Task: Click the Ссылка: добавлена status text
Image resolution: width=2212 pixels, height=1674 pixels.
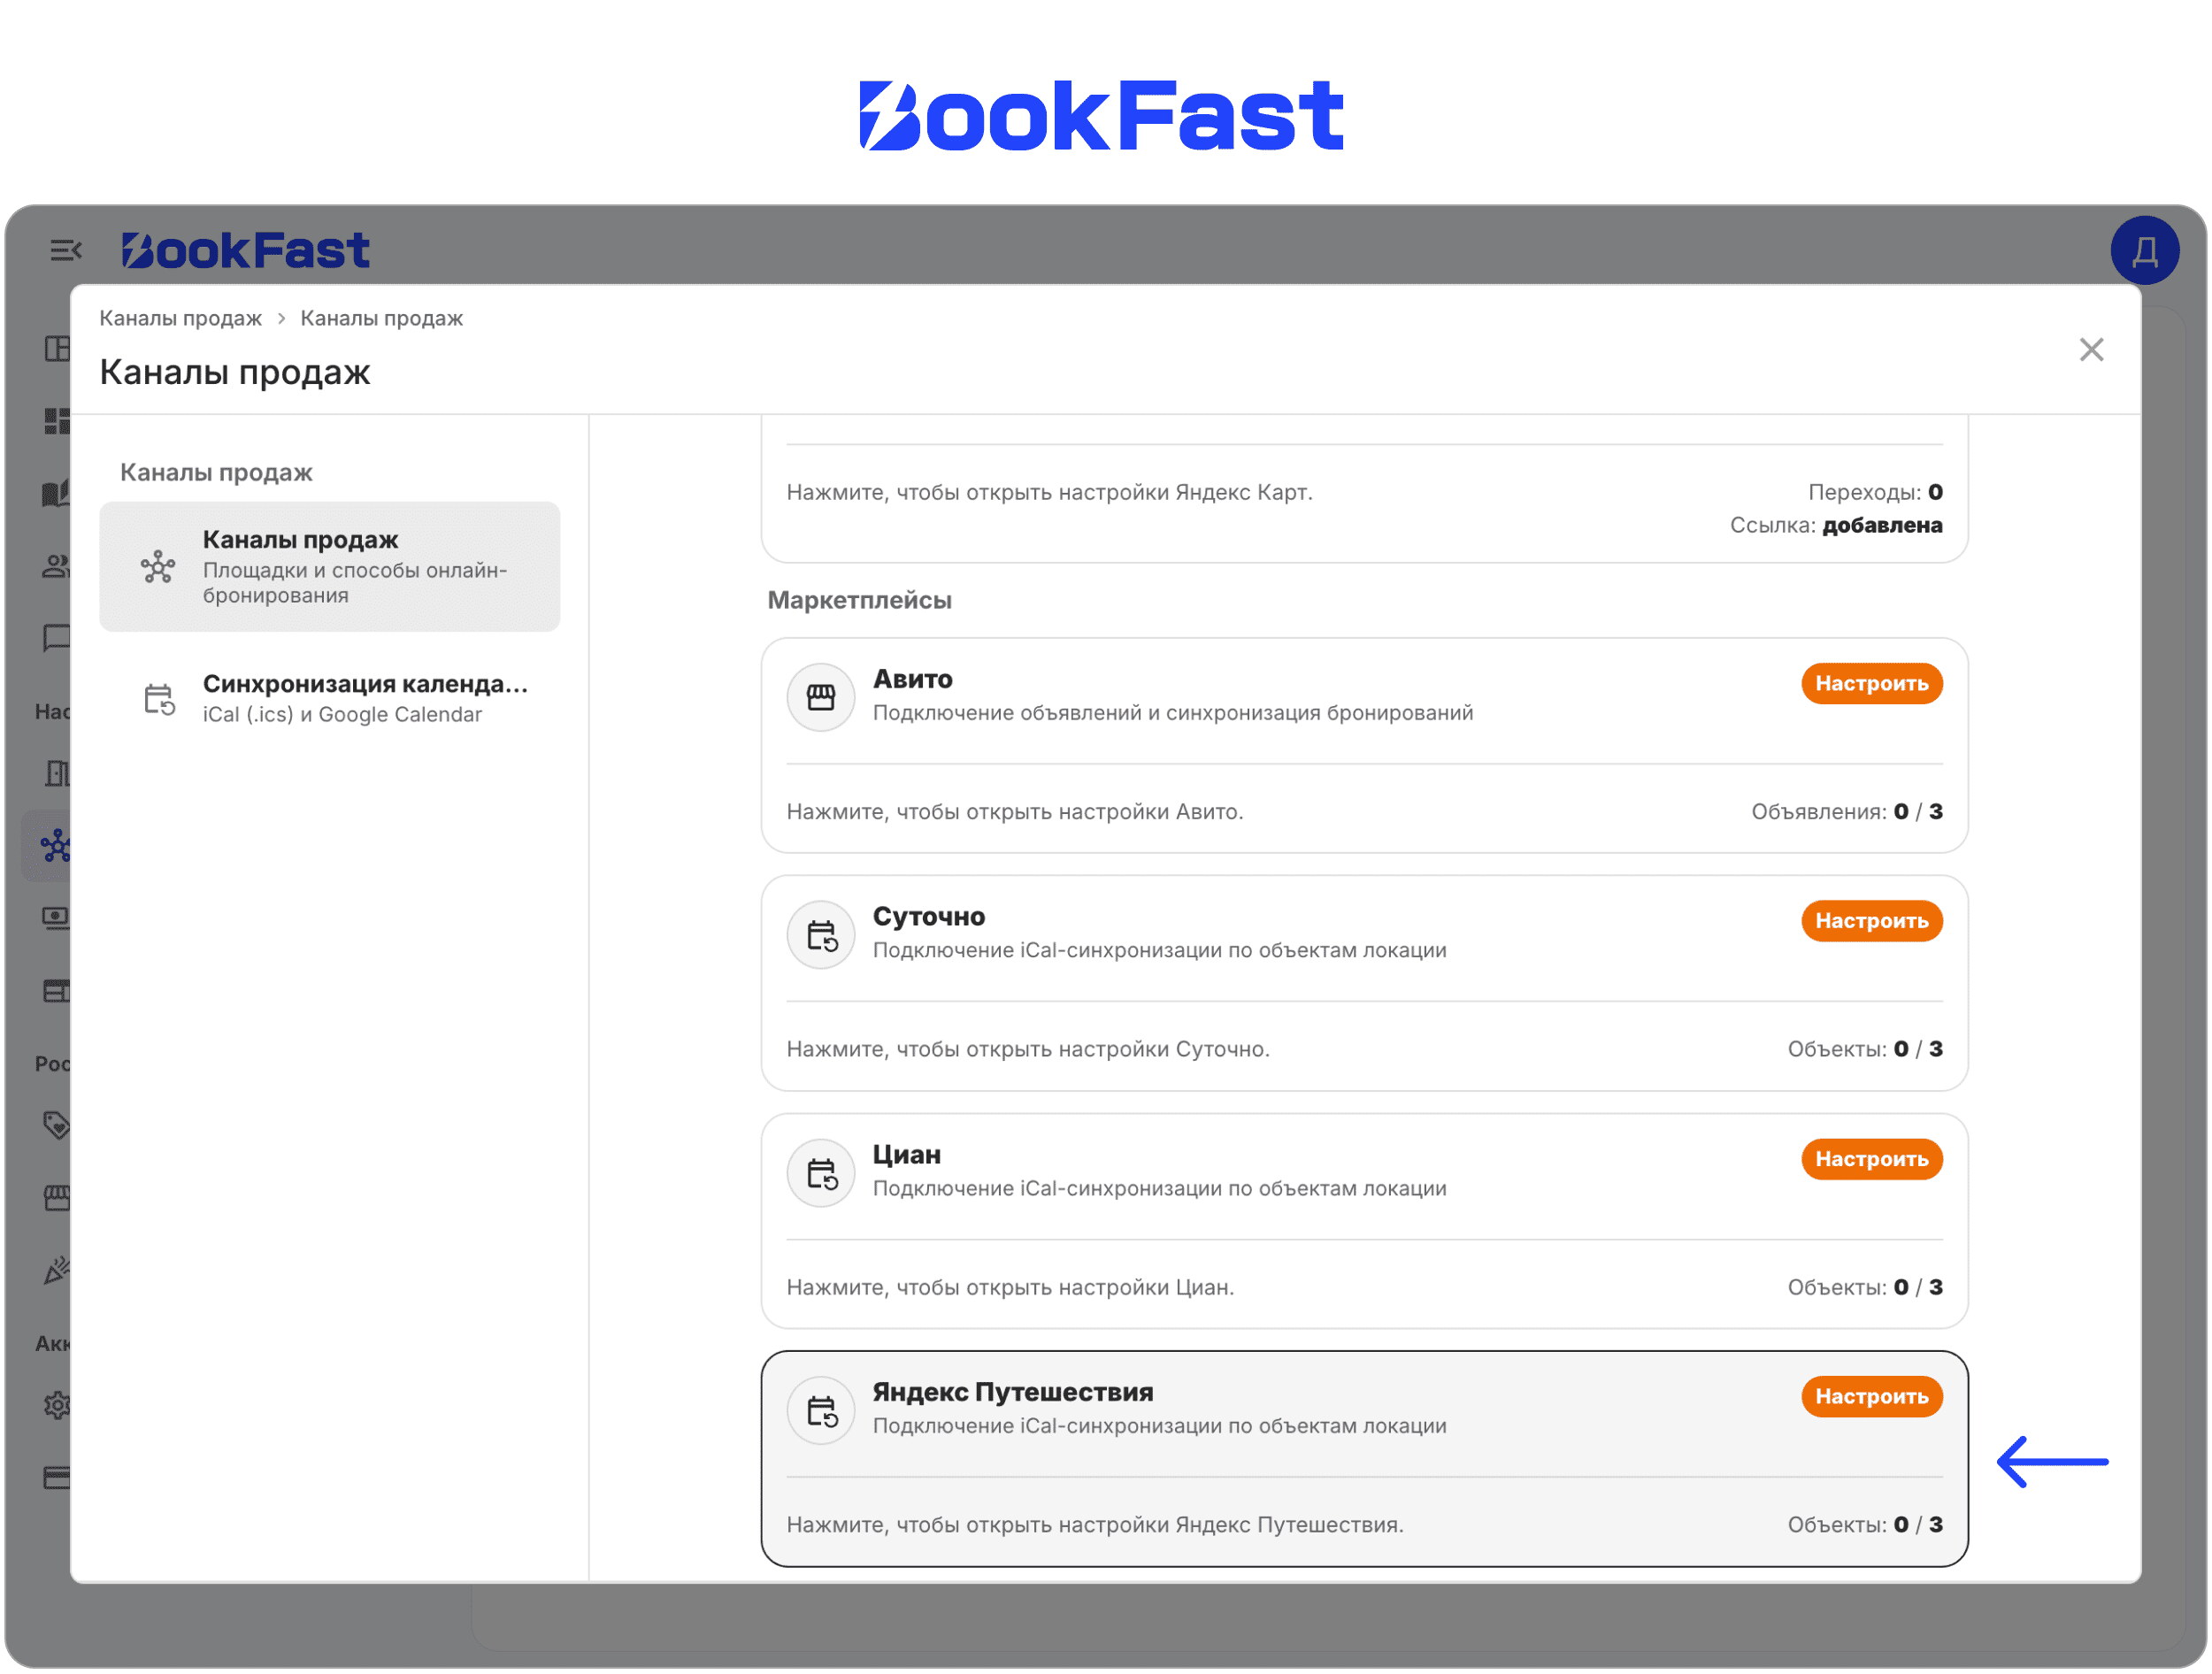Action: click(x=1835, y=525)
